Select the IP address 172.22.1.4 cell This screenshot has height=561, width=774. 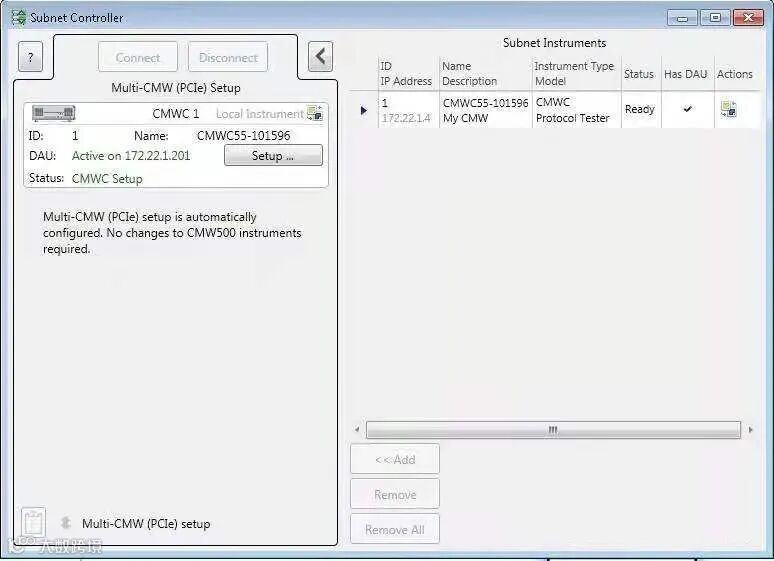click(x=406, y=118)
